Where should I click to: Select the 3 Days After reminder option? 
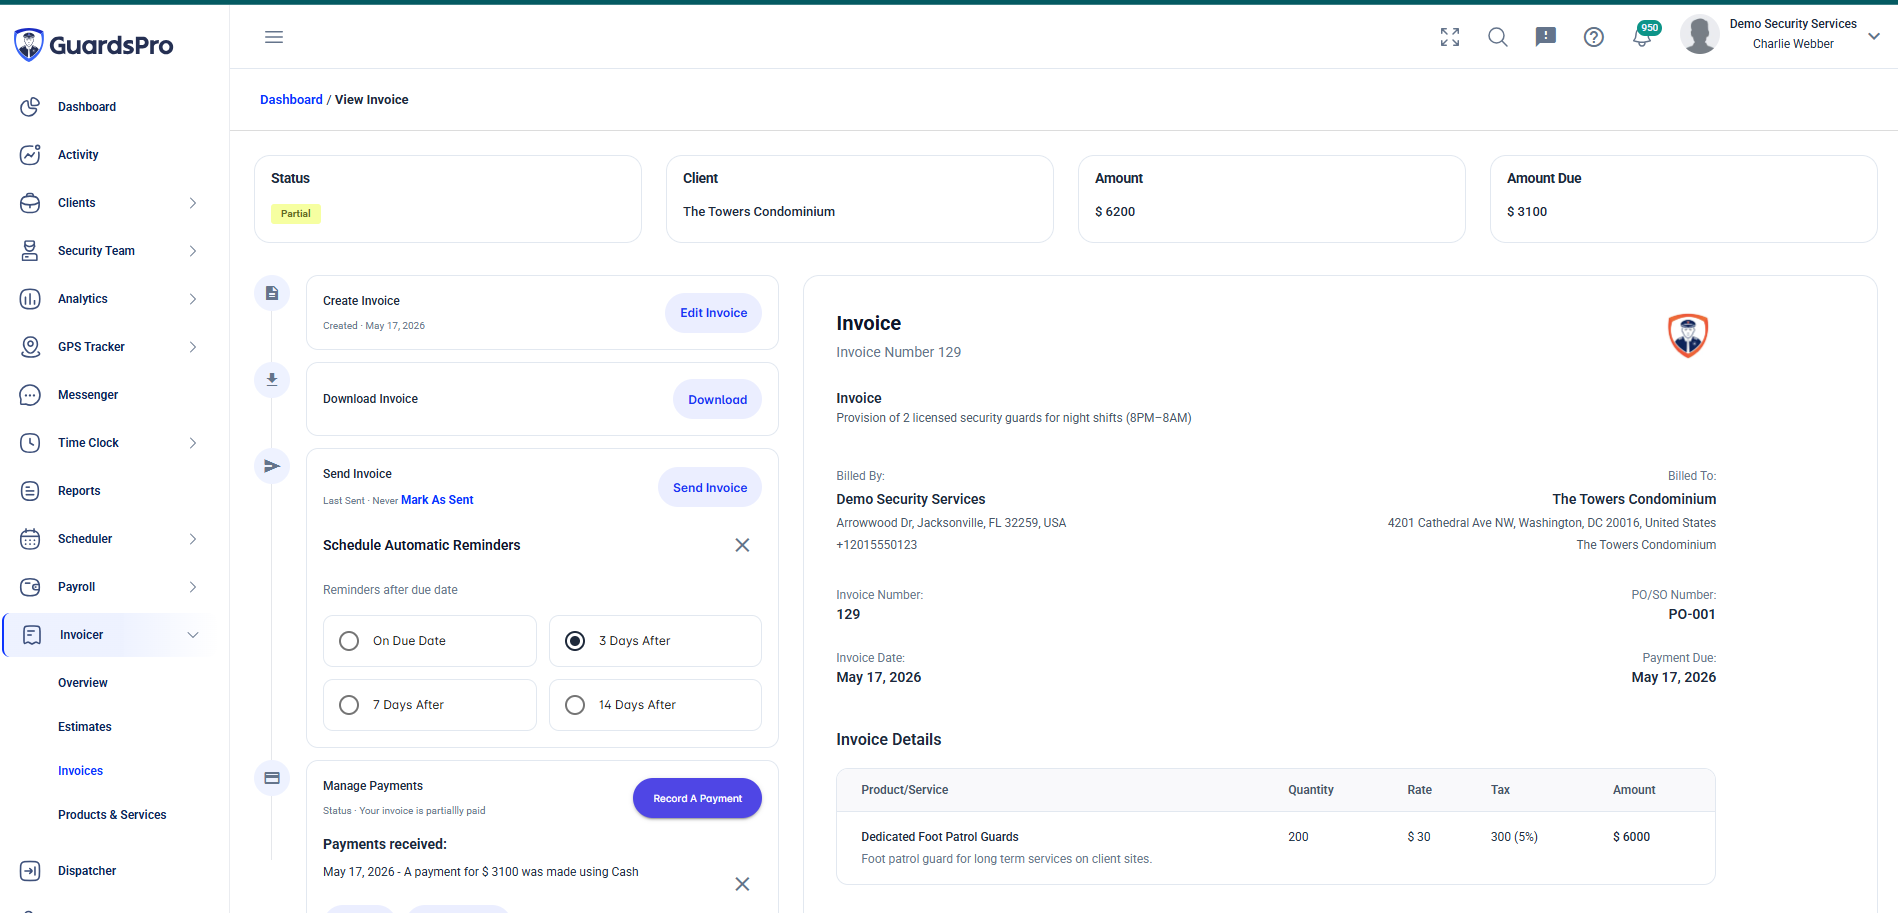point(655,641)
